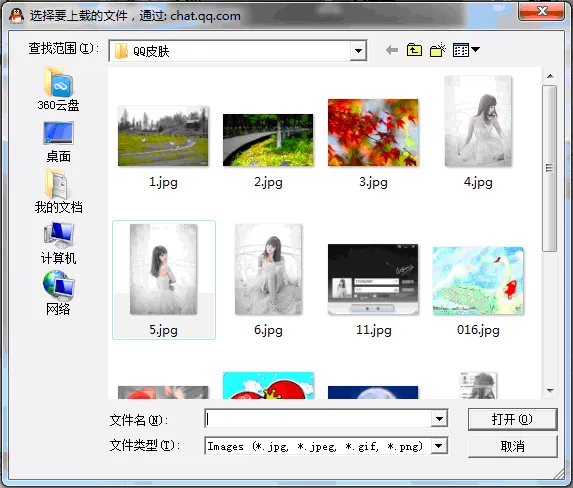Expand the 查找范围 folder dropdown
The width and height of the screenshot is (573, 488).
(358, 51)
